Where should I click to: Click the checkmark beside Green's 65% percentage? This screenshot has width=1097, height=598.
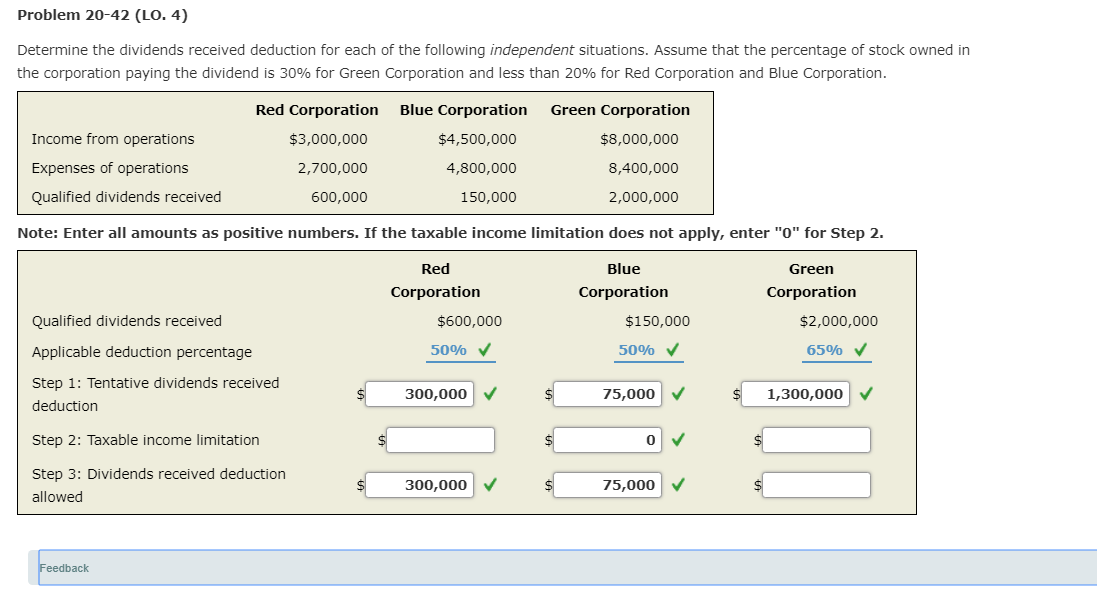click(862, 349)
